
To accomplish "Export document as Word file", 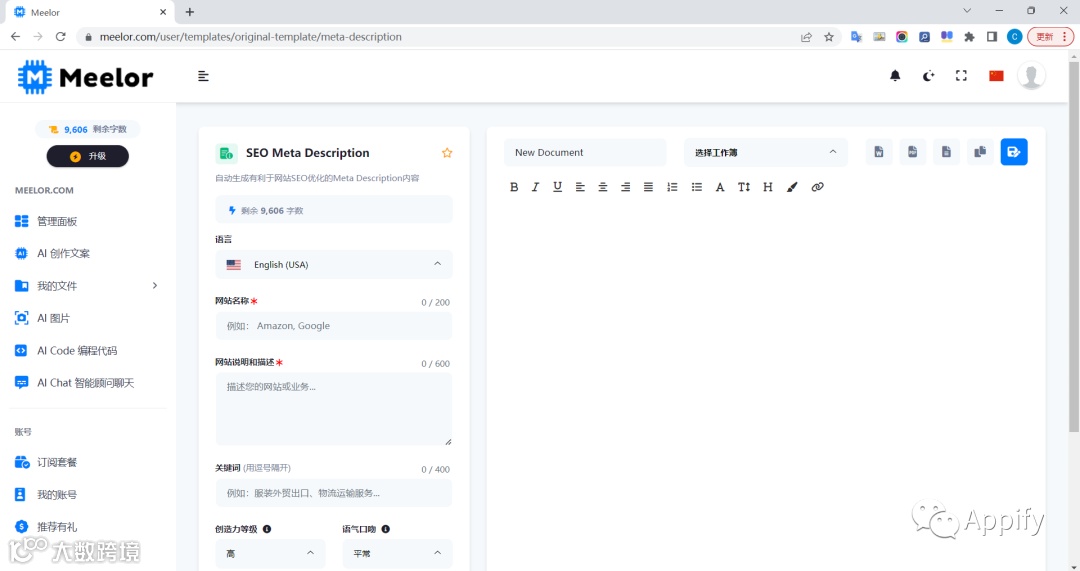I will tap(879, 152).
